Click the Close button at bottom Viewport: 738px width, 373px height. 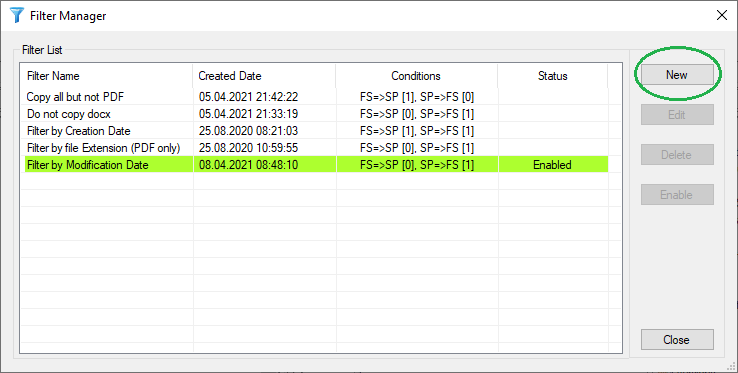pyautogui.click(x=677, y=340)
